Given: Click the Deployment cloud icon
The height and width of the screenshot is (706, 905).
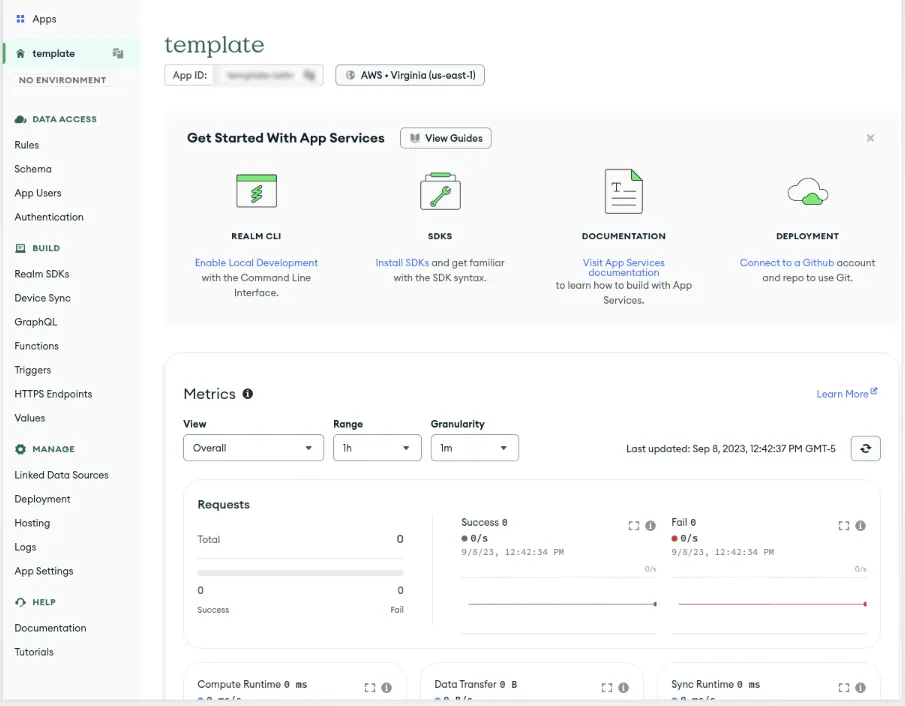Looking at the screenshot, I should pyautogui.click(x=807, y=190).
